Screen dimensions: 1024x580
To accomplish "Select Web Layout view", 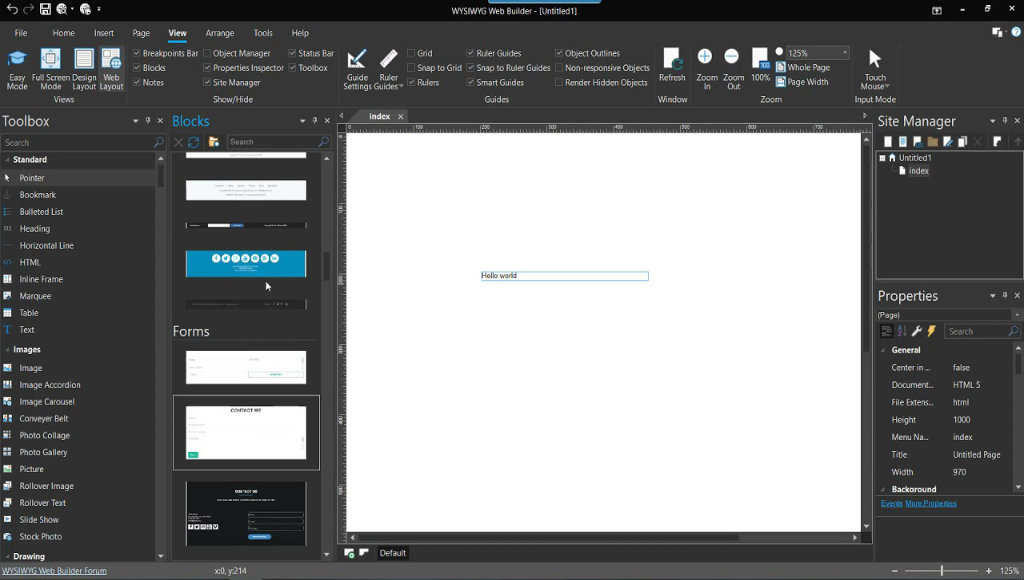I will 111,69.
